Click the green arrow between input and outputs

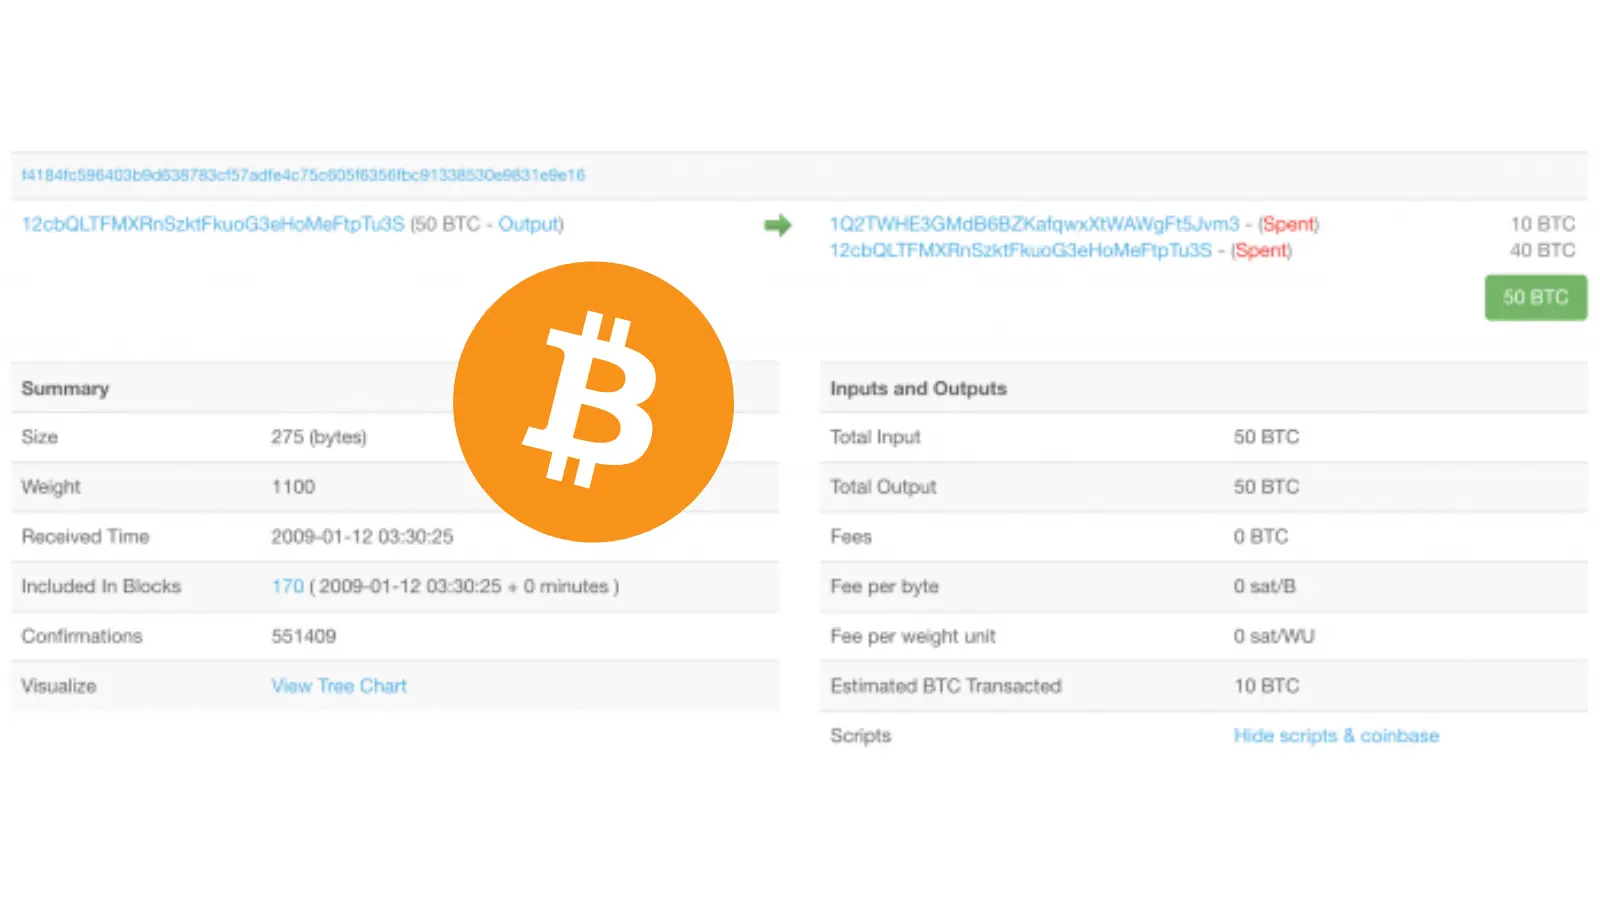777,225
